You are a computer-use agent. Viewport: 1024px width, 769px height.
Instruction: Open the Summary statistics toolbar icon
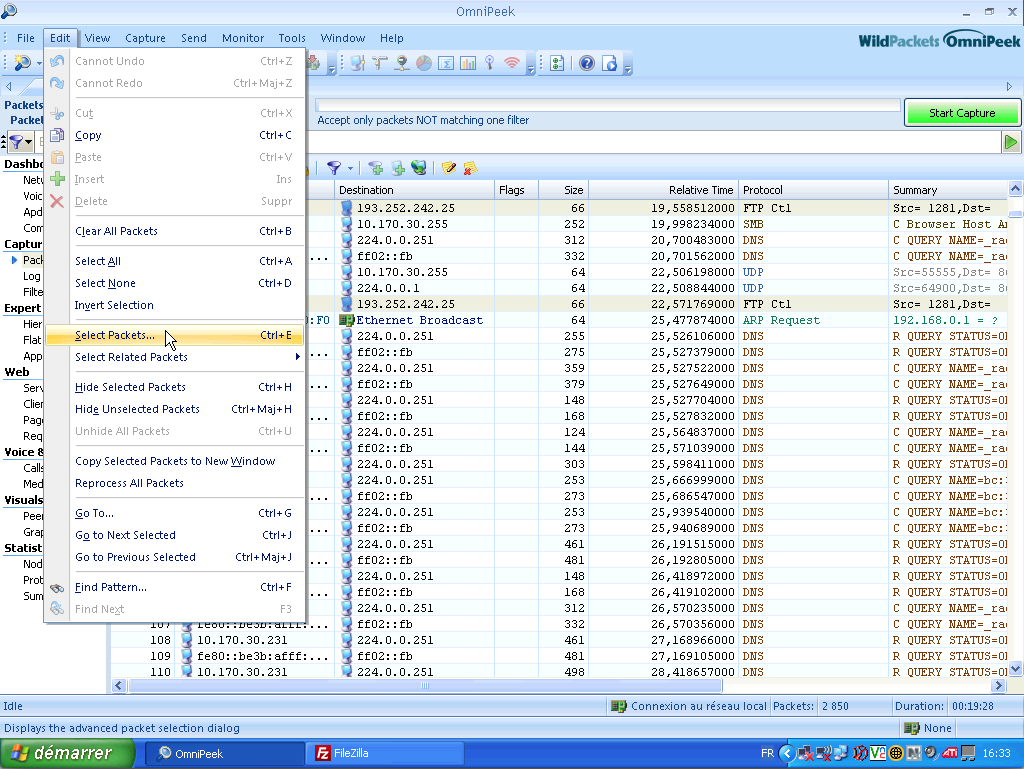[446, 63]
